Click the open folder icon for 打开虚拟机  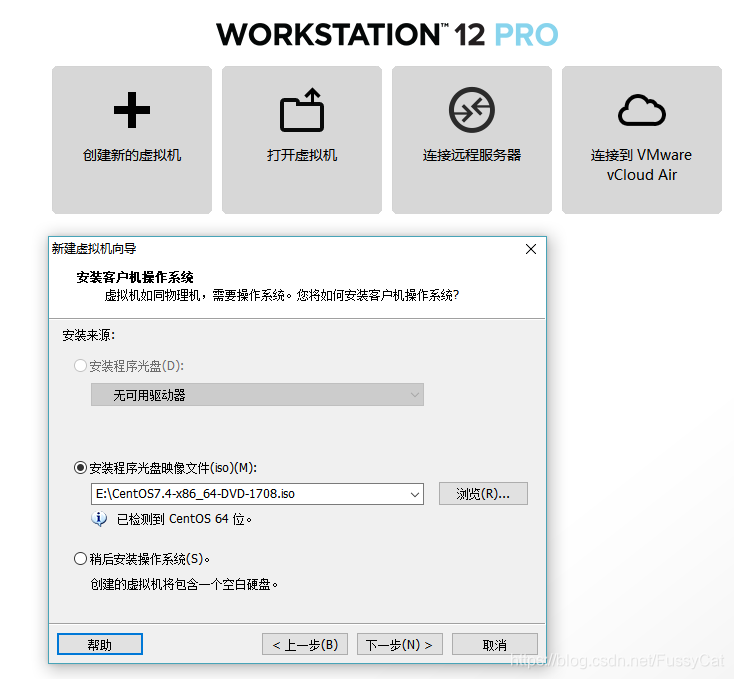[302, 110]
